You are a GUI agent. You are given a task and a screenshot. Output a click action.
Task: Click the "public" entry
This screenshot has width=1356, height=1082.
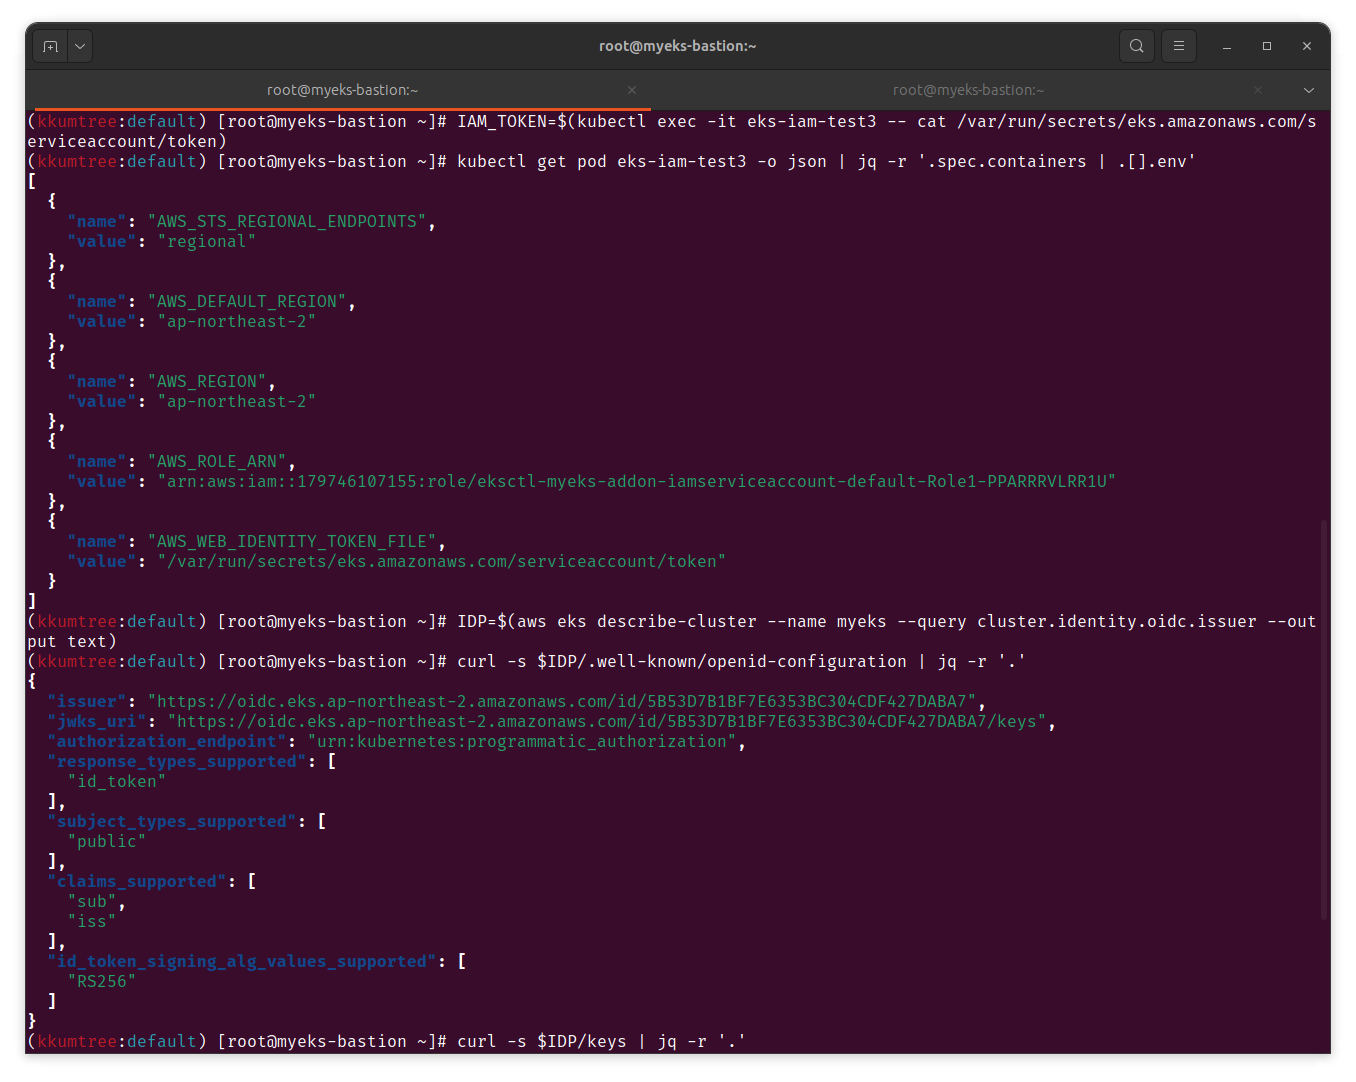pos(107,842)
